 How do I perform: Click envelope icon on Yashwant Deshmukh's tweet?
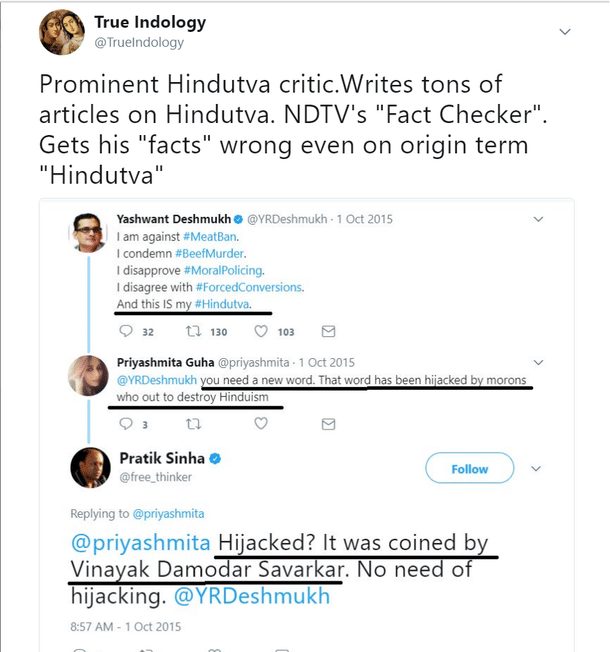coord(328,332)
